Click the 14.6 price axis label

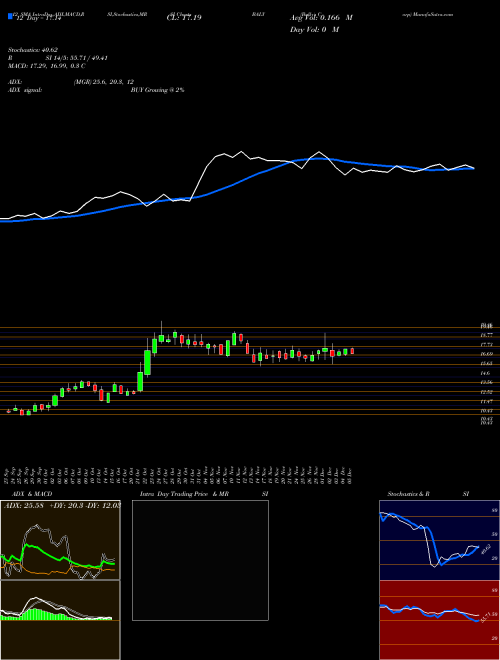[486, 373]
